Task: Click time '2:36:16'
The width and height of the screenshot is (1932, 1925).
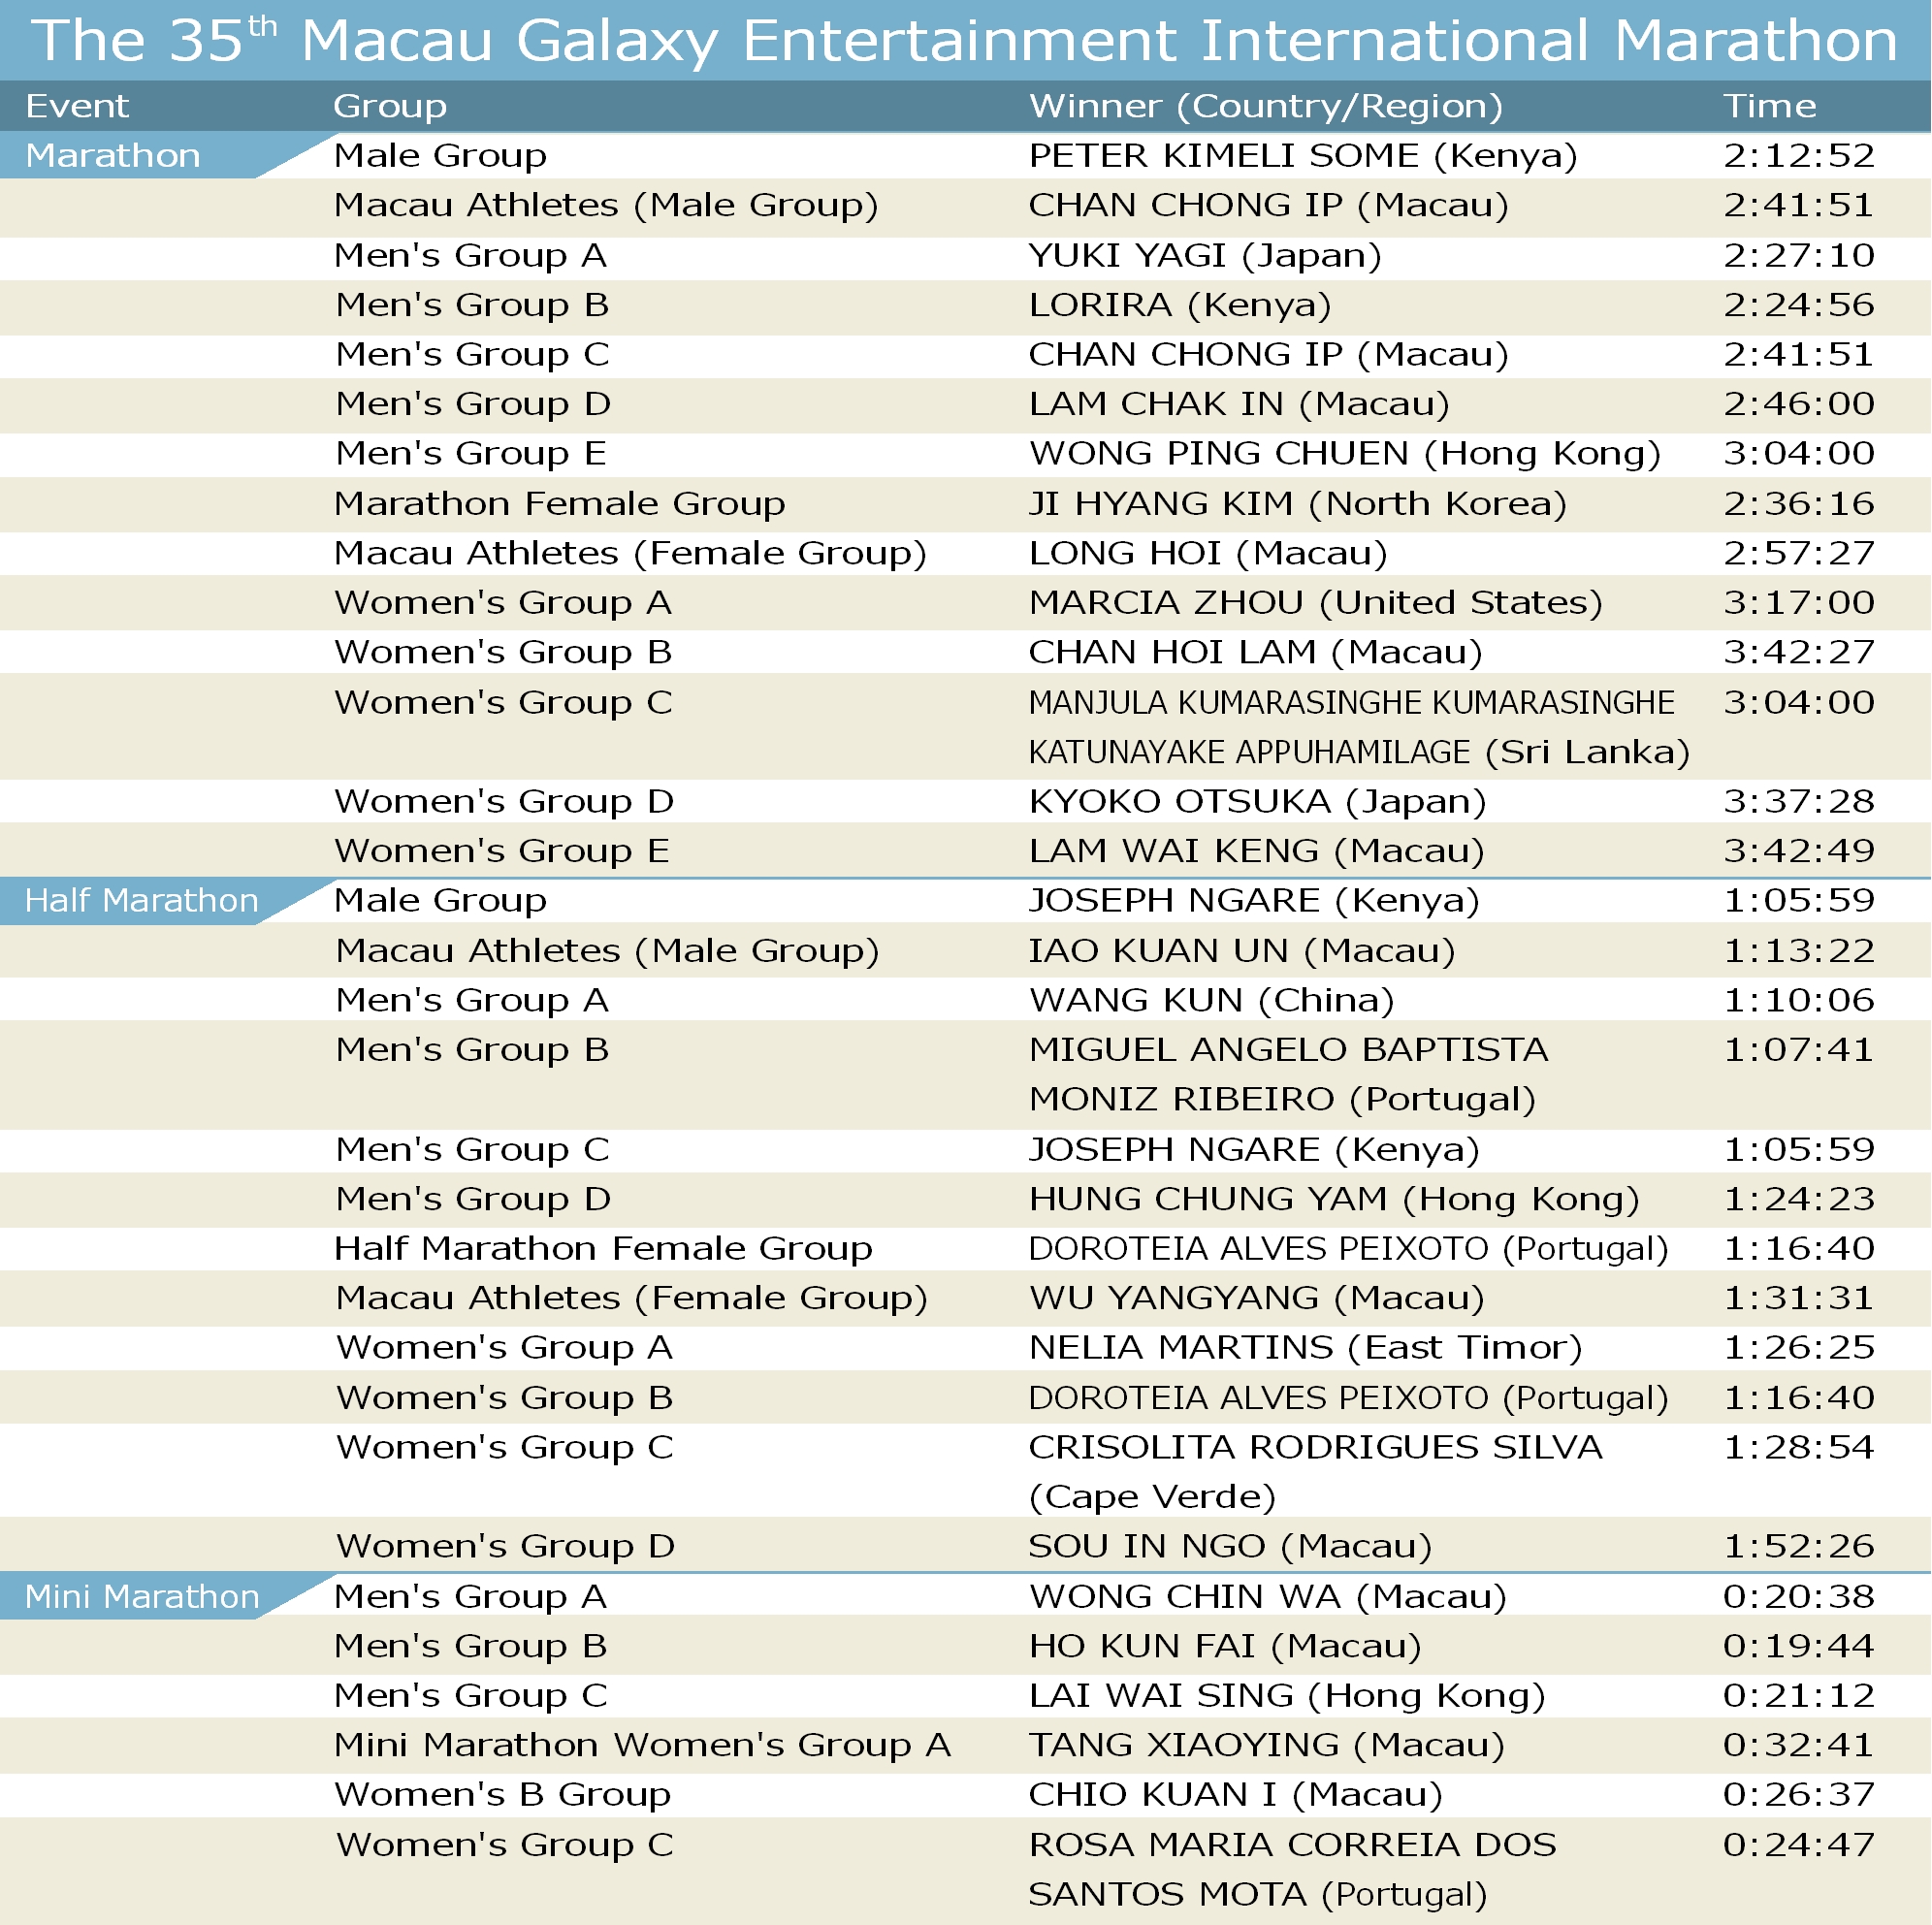Action: click(1799, 503)
